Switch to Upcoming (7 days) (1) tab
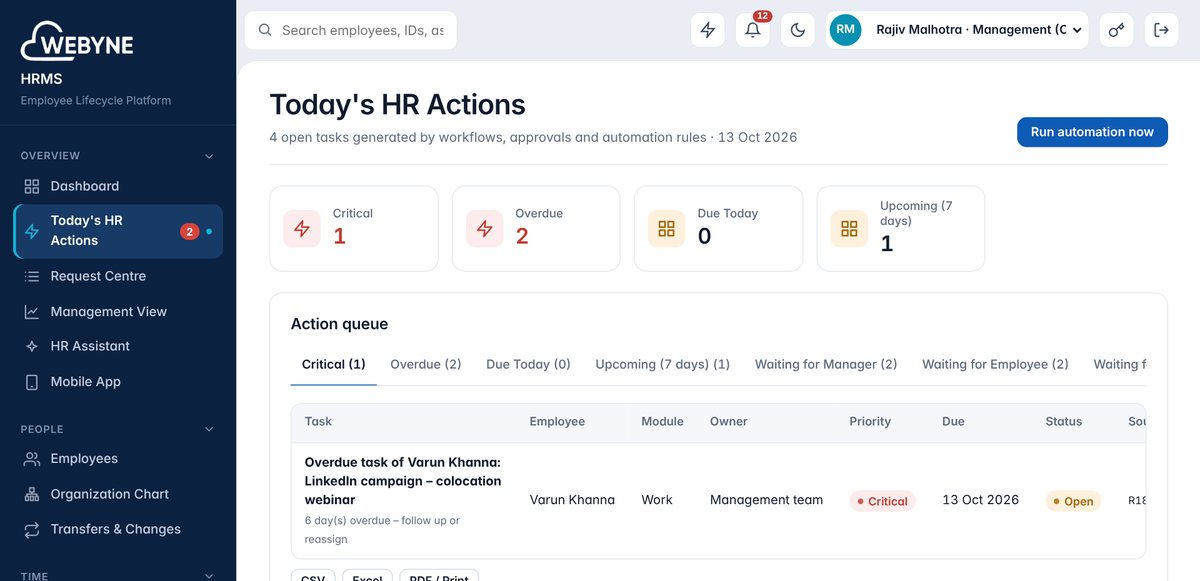This screenshot has width=1200, height=581. (663, 365)
